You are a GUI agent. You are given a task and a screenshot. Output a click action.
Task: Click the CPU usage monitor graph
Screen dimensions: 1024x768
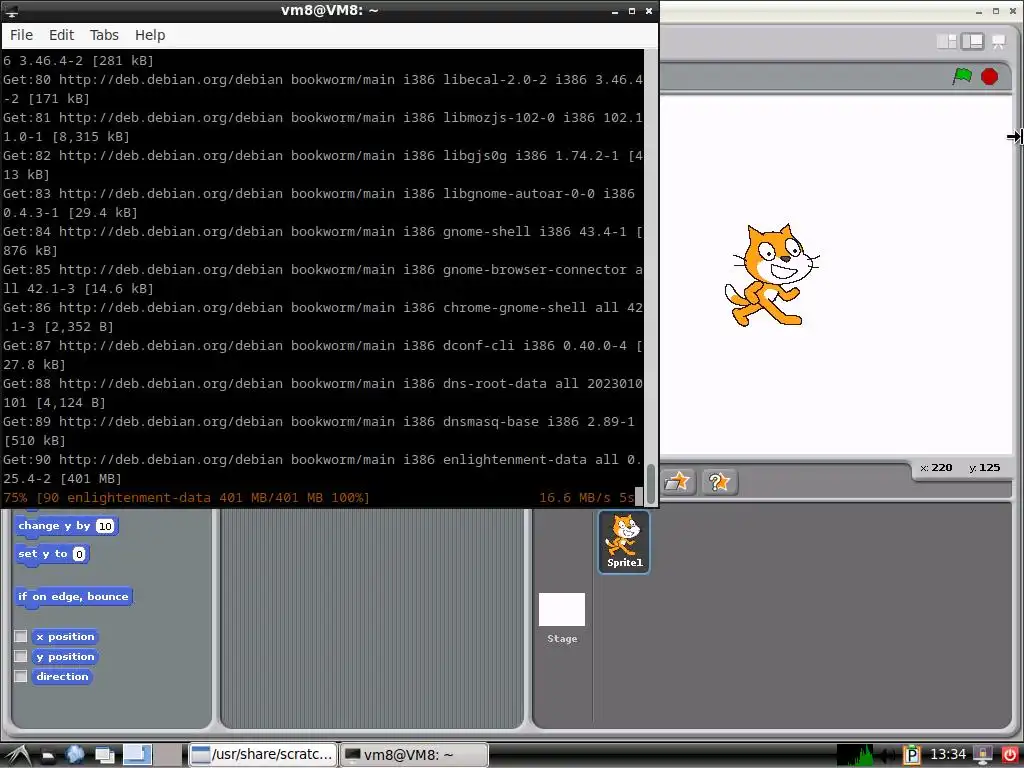[x=855, y=755]
